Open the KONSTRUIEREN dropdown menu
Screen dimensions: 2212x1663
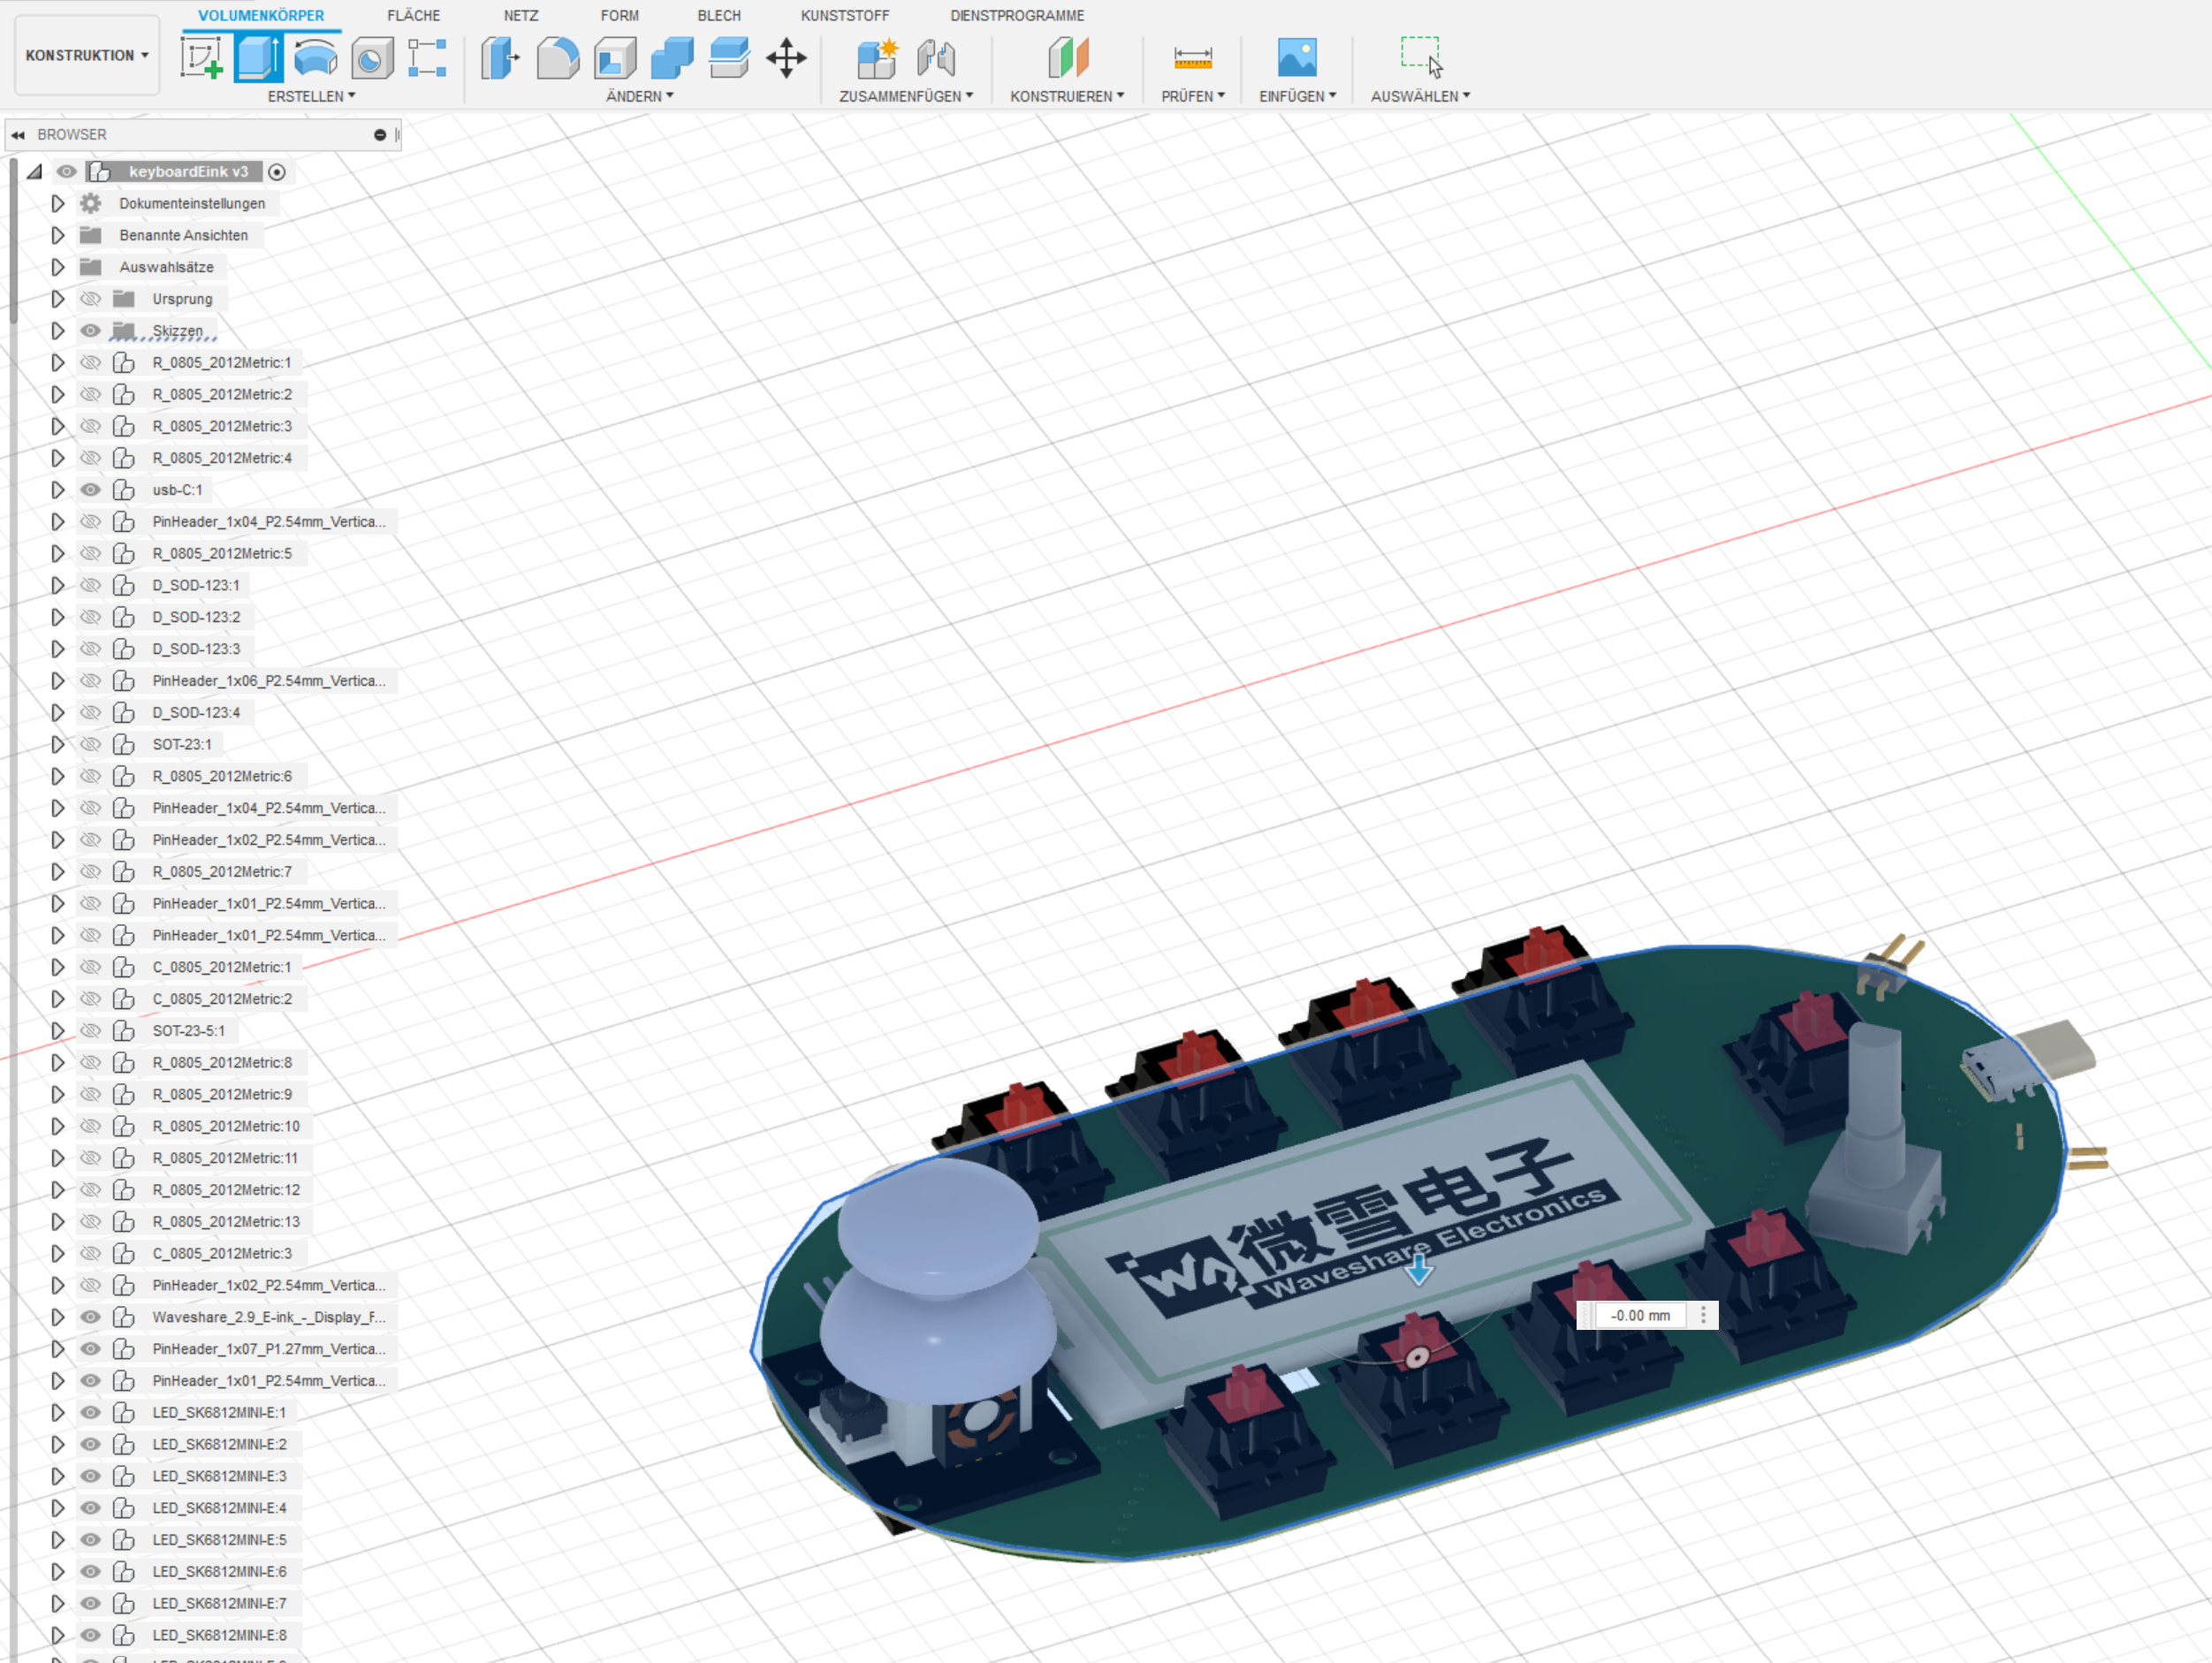coord(1067,96)
